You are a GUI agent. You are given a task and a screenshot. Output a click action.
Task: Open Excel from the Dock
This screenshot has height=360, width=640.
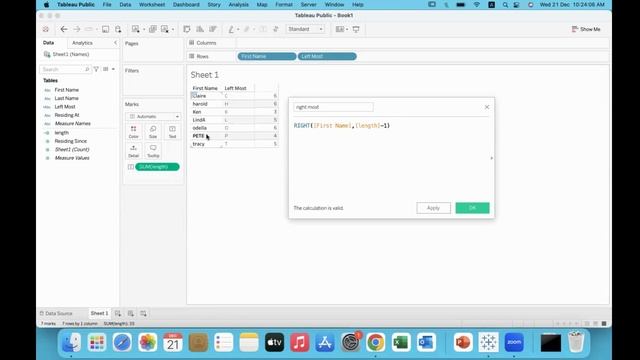point(401,342)
